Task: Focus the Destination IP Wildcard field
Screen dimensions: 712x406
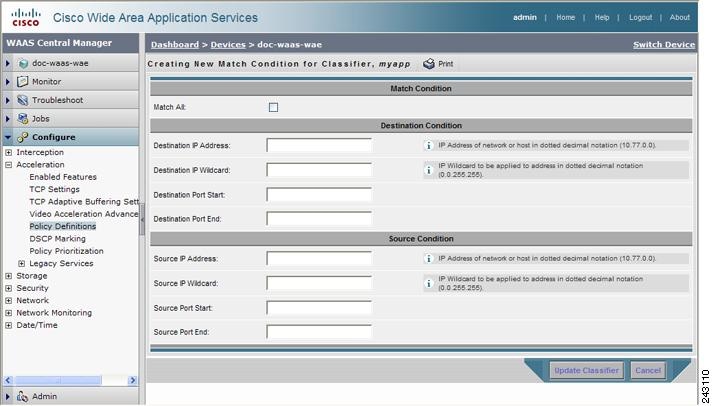Action: tap(319, 170)
